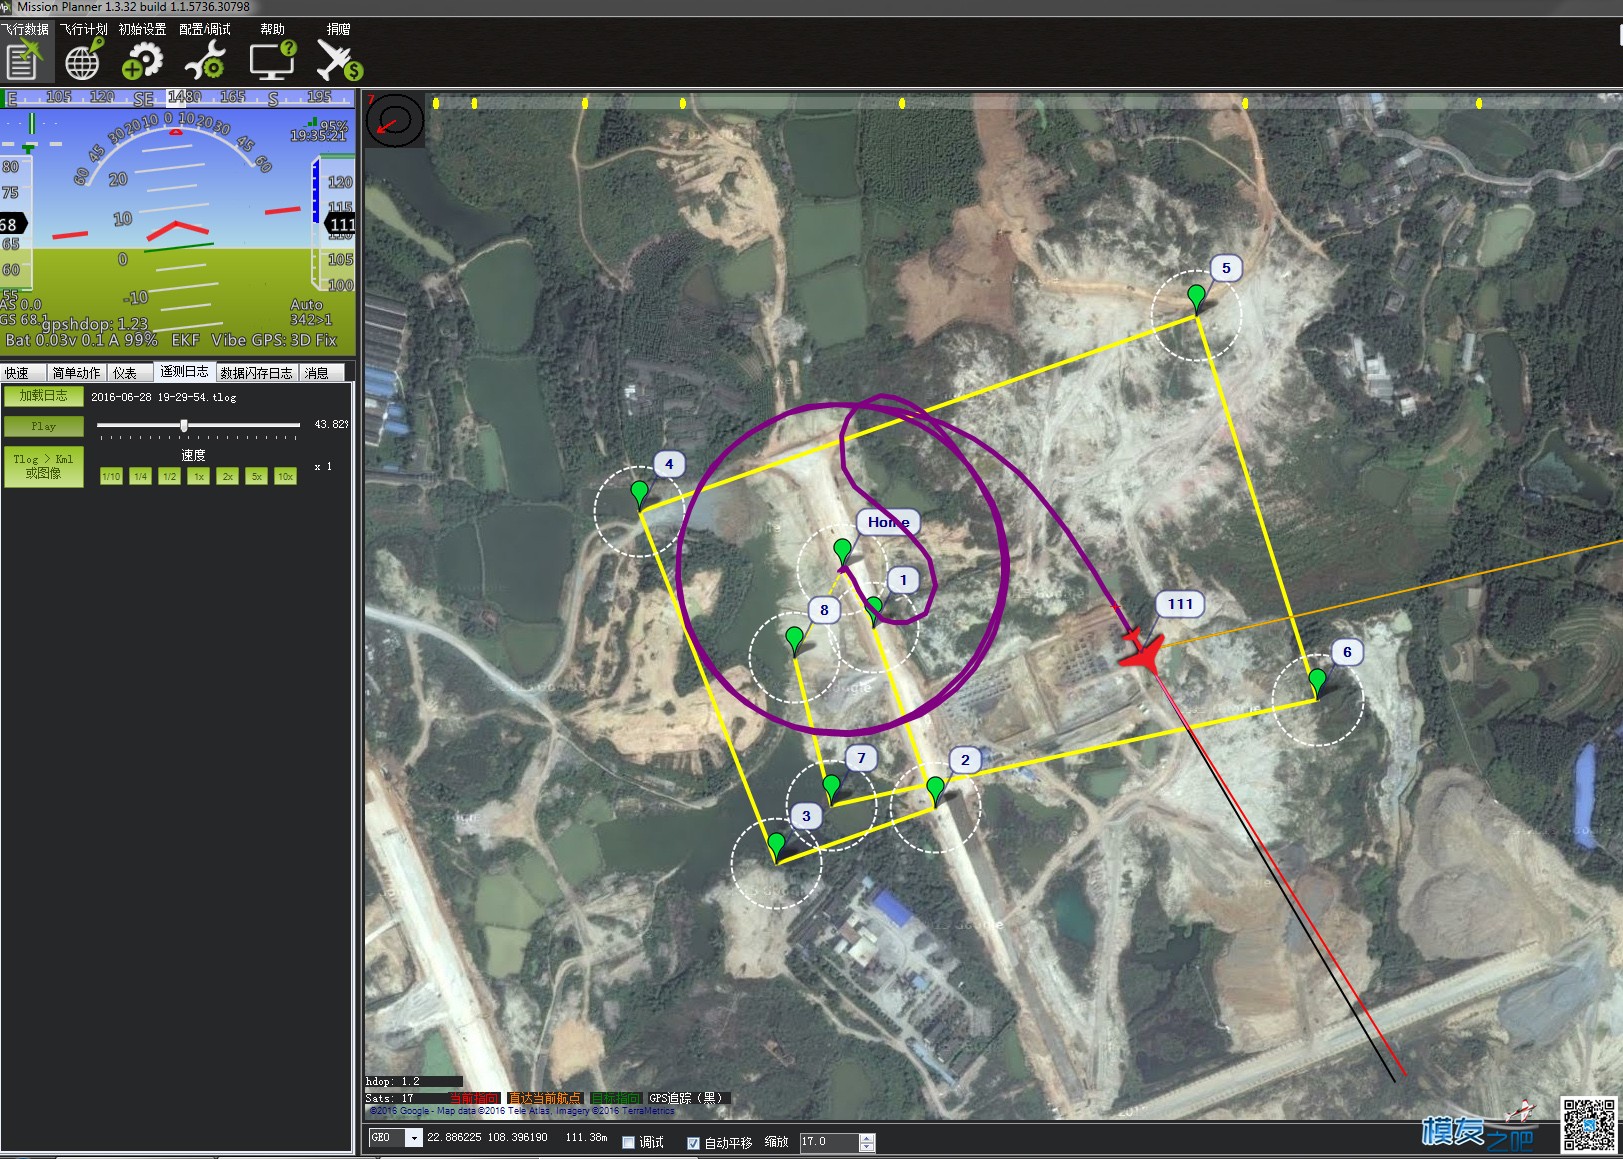The height and width of the screenshot is (1159, 1623).
Task: Click the 加载日志 load log button
Action: 43,396
